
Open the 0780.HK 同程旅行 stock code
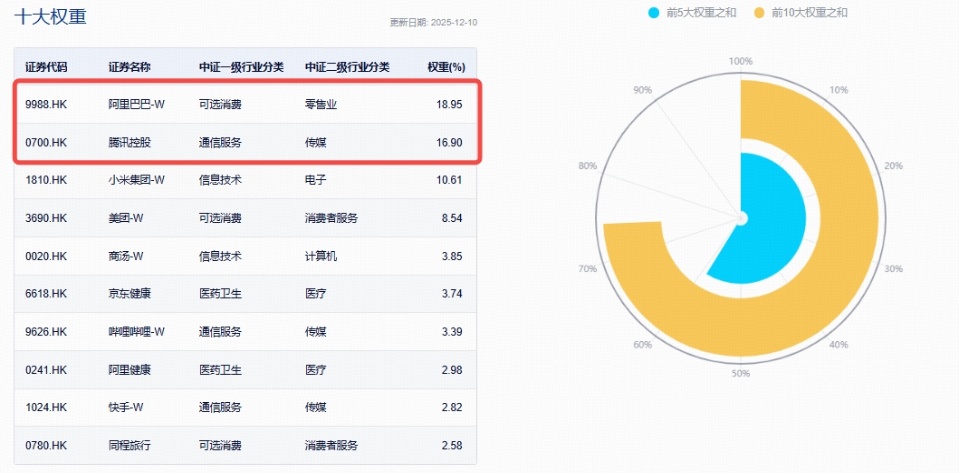click(x=46, y=445)
